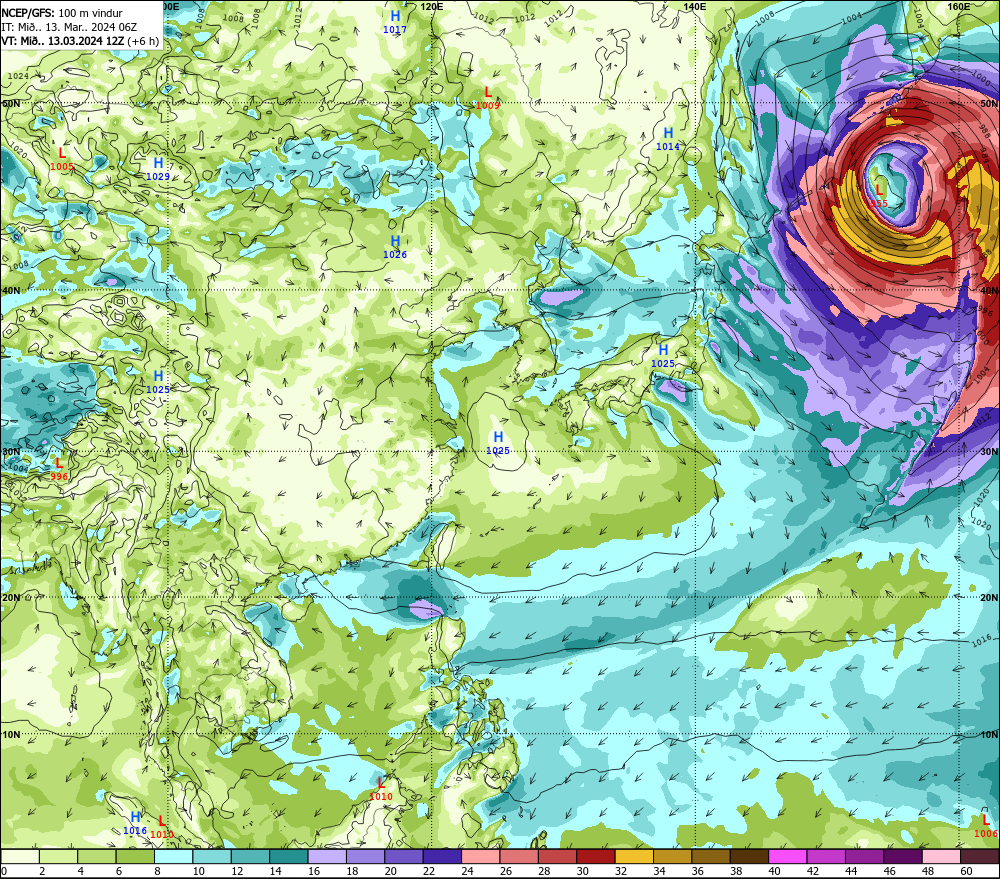Click the purple swatch between 44 and 46
The width and height of the screenshot is (1000, 879).
point(864,856)
